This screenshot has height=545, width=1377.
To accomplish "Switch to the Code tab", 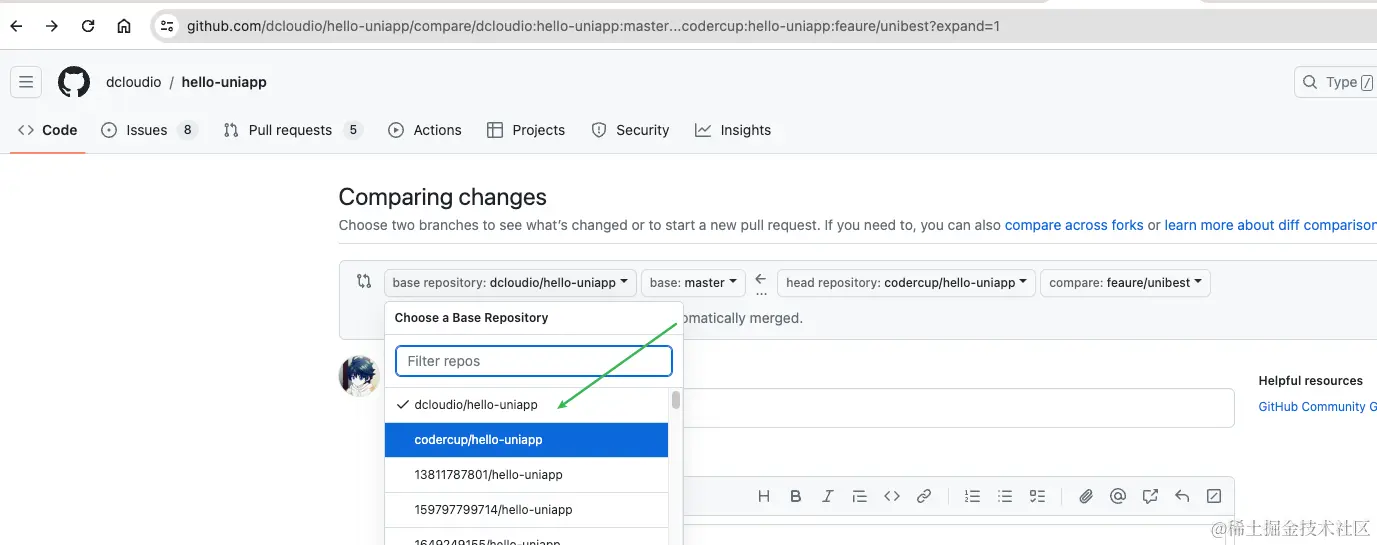I will [x=48, y=130].
